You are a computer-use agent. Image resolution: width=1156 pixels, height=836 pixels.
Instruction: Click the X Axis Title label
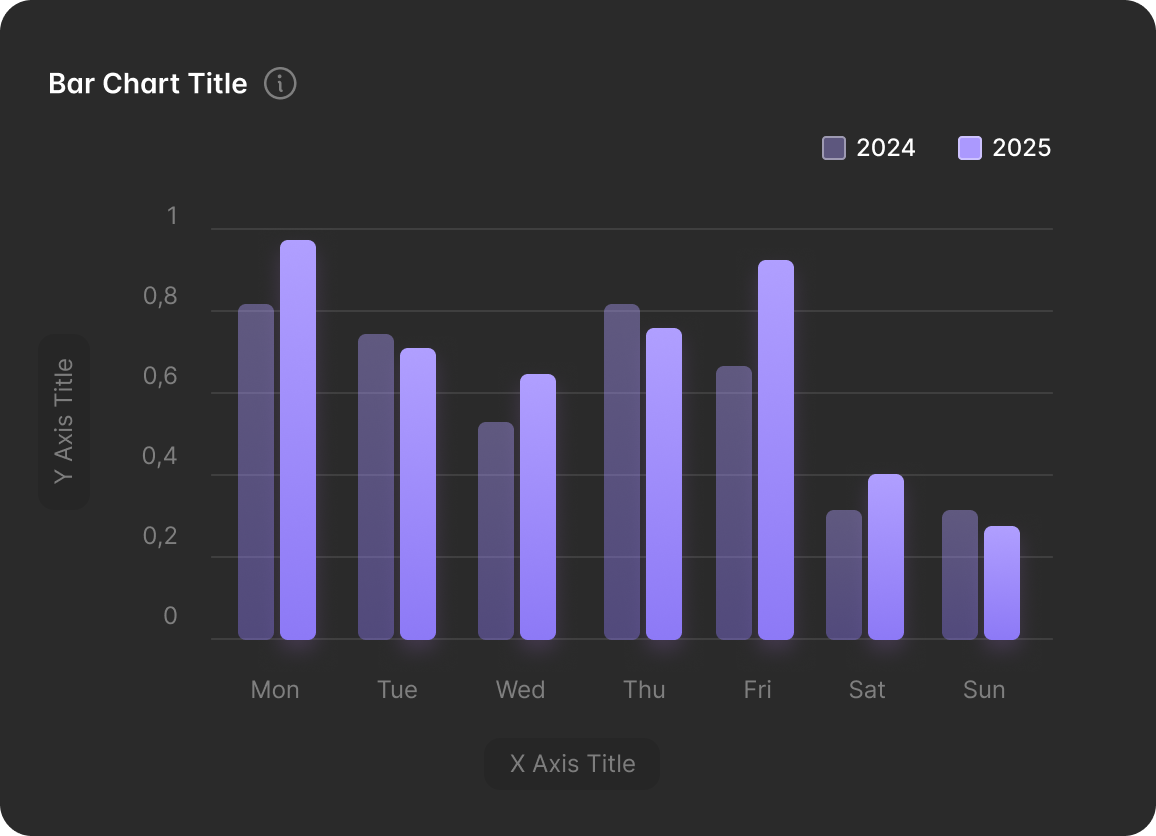coord(572,764)
